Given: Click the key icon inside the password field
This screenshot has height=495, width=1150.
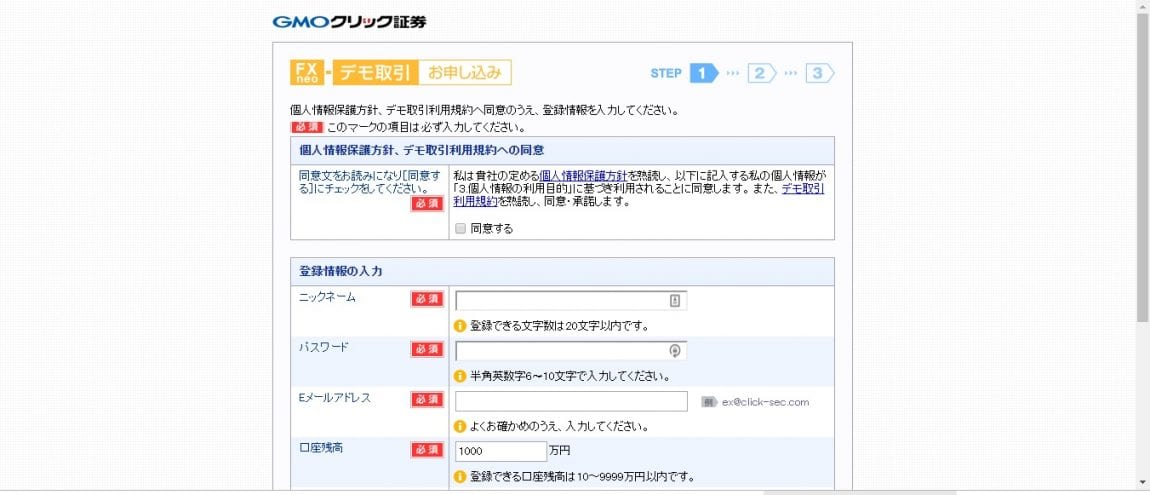Looking at the screenshot, I should click(x=675, y=351).
